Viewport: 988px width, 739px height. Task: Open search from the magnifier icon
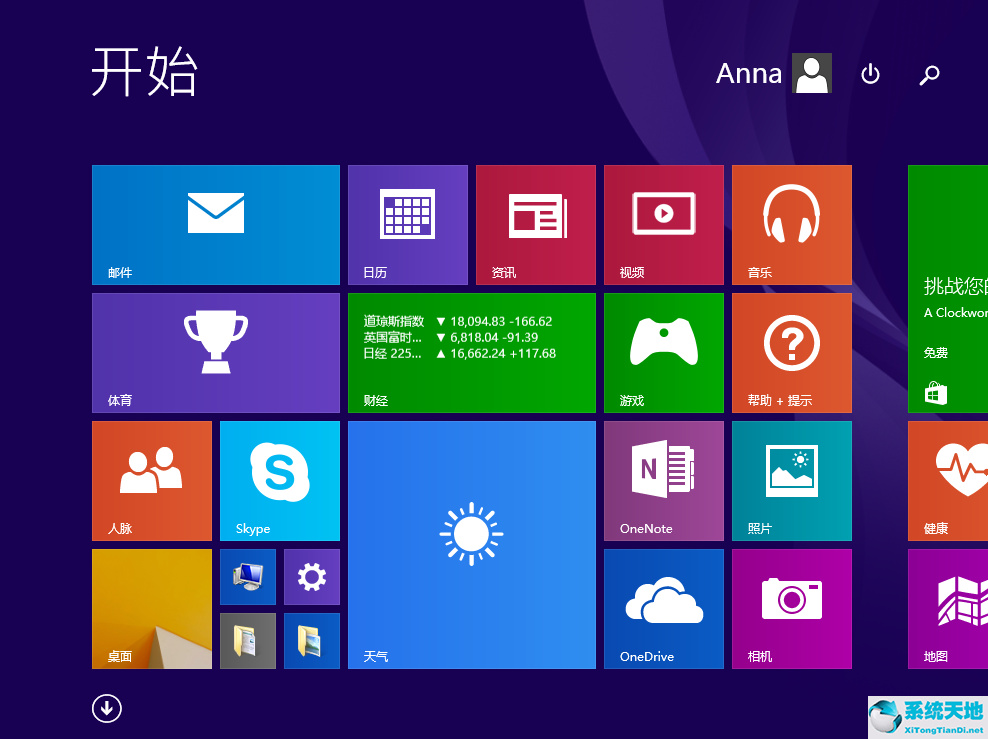[x=929, y=74]
